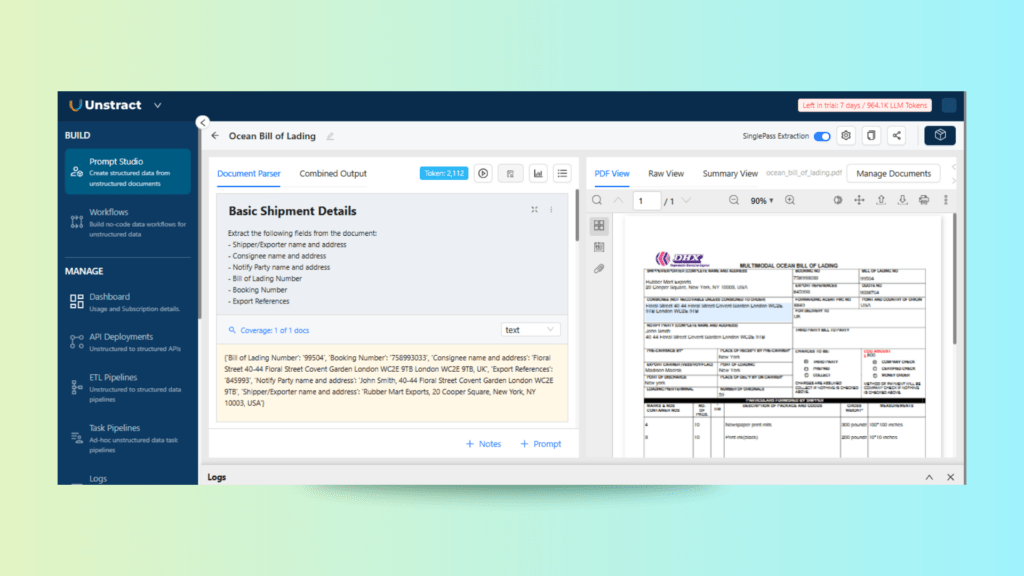This screenshot has width=1024, height=576.
Task: Collapse the left sidebar with arrow handle
Action: click(x=203, y=123)
